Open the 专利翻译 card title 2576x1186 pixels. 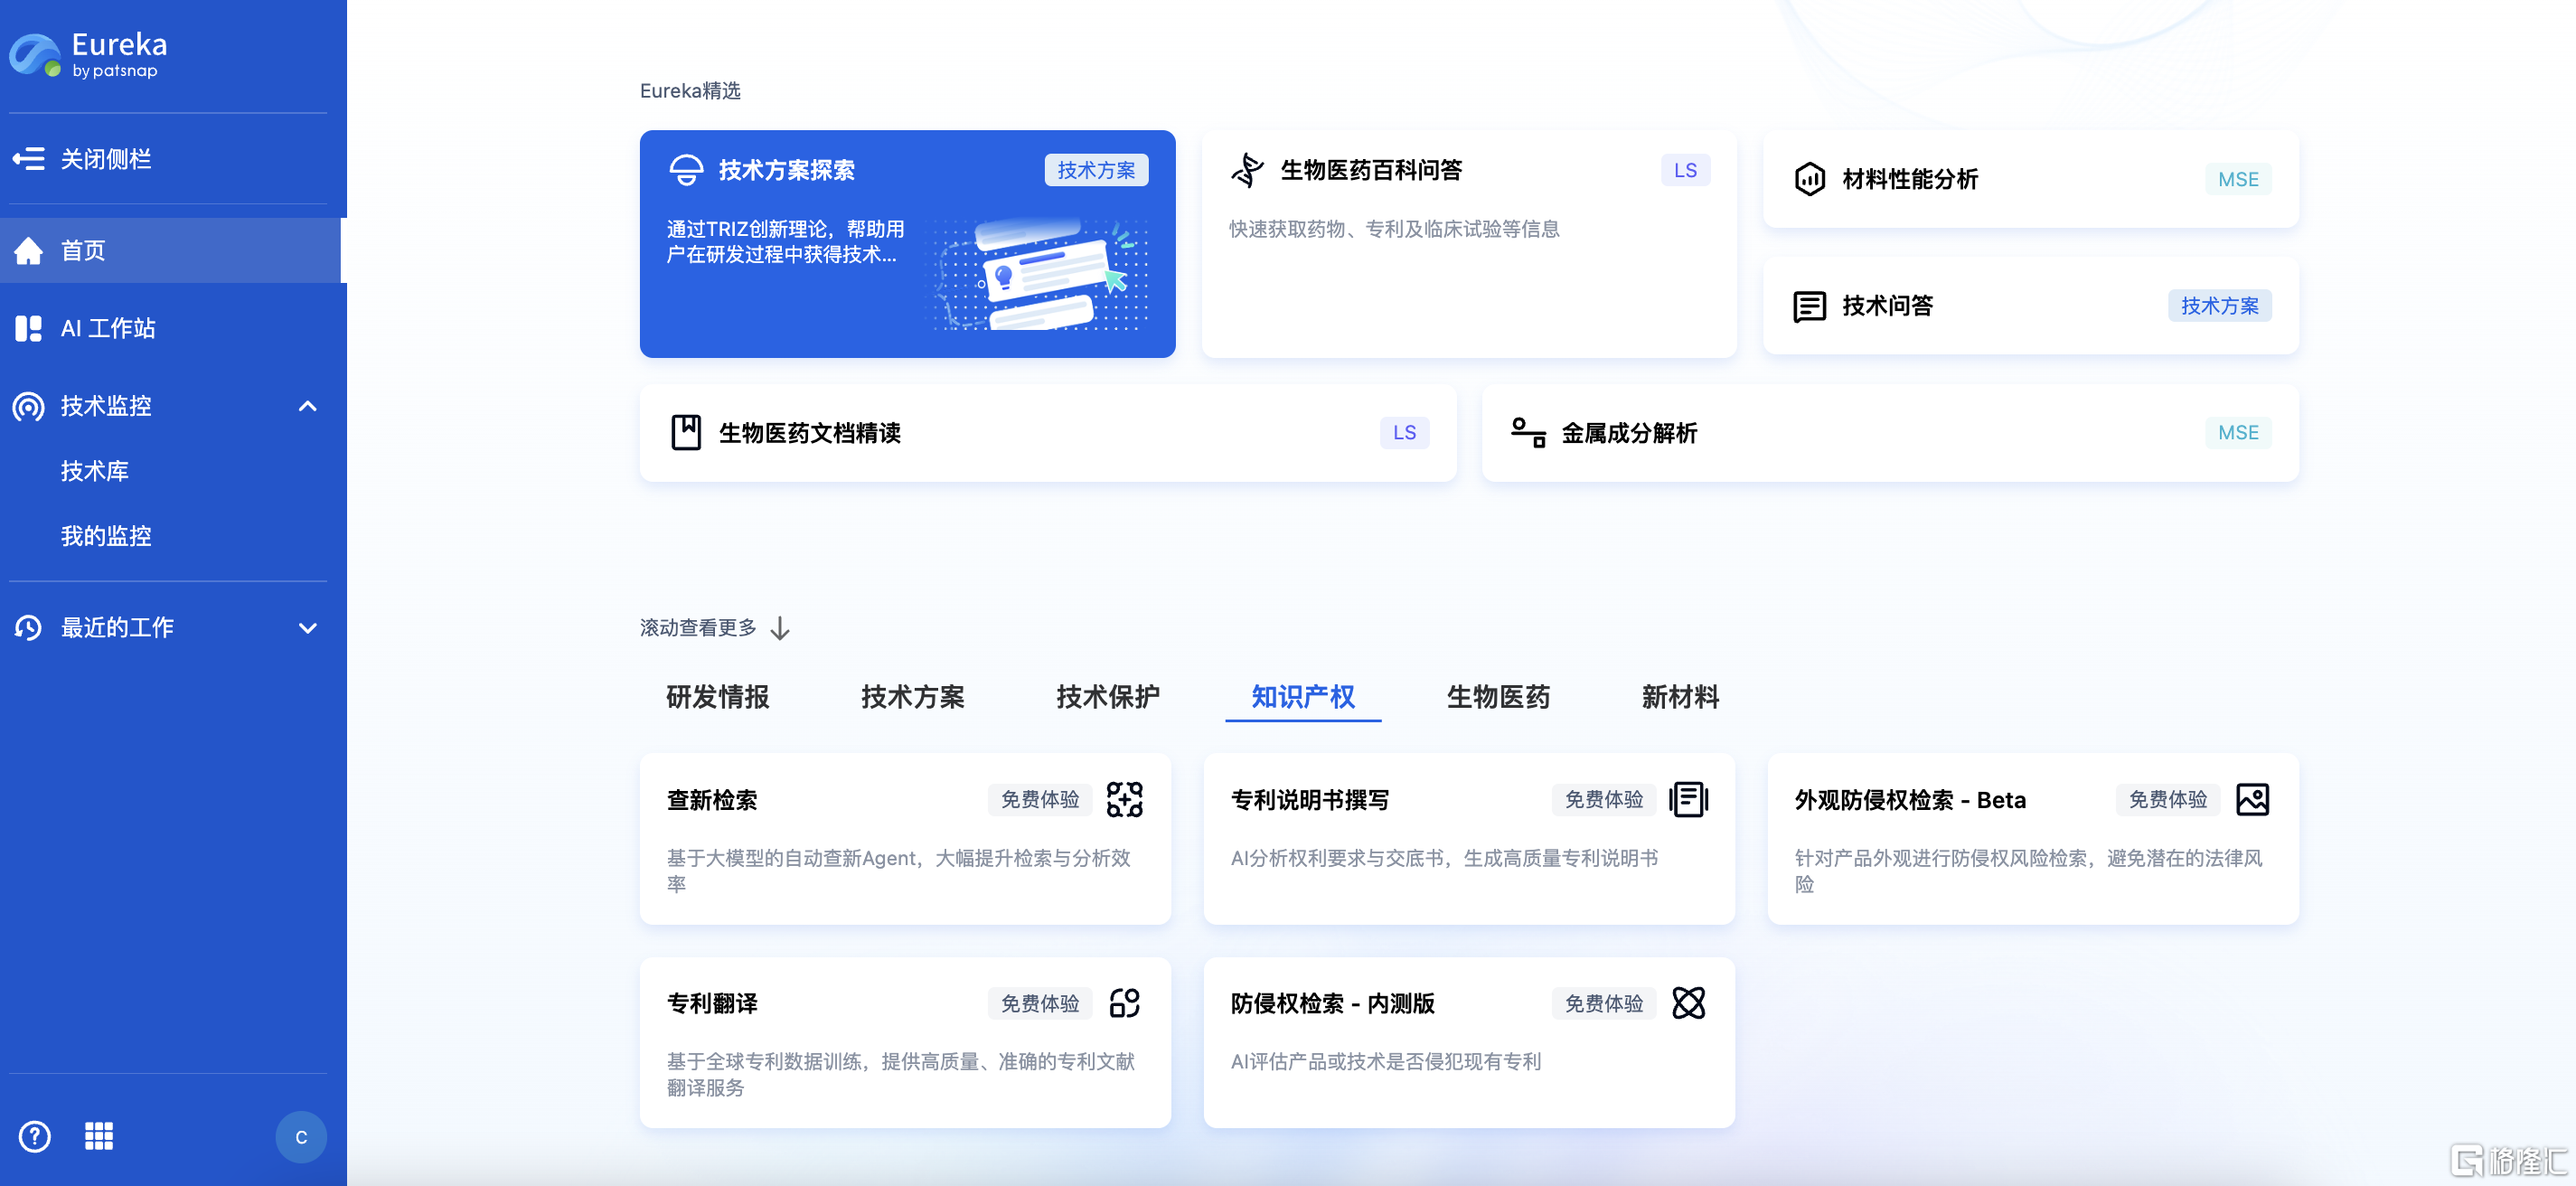(x=712, y=1003)
